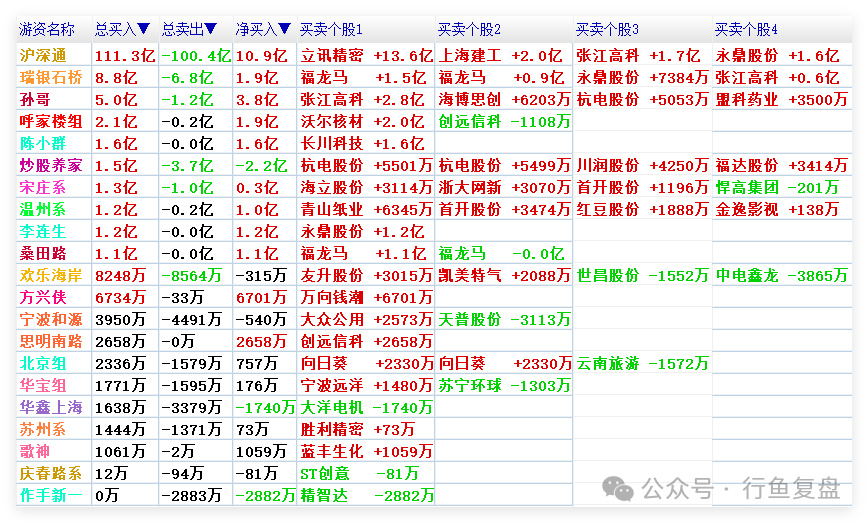Screen dimensions: 868x523
Task: Click 金逸影视 +138万 cell
Action: click(777, 209)
